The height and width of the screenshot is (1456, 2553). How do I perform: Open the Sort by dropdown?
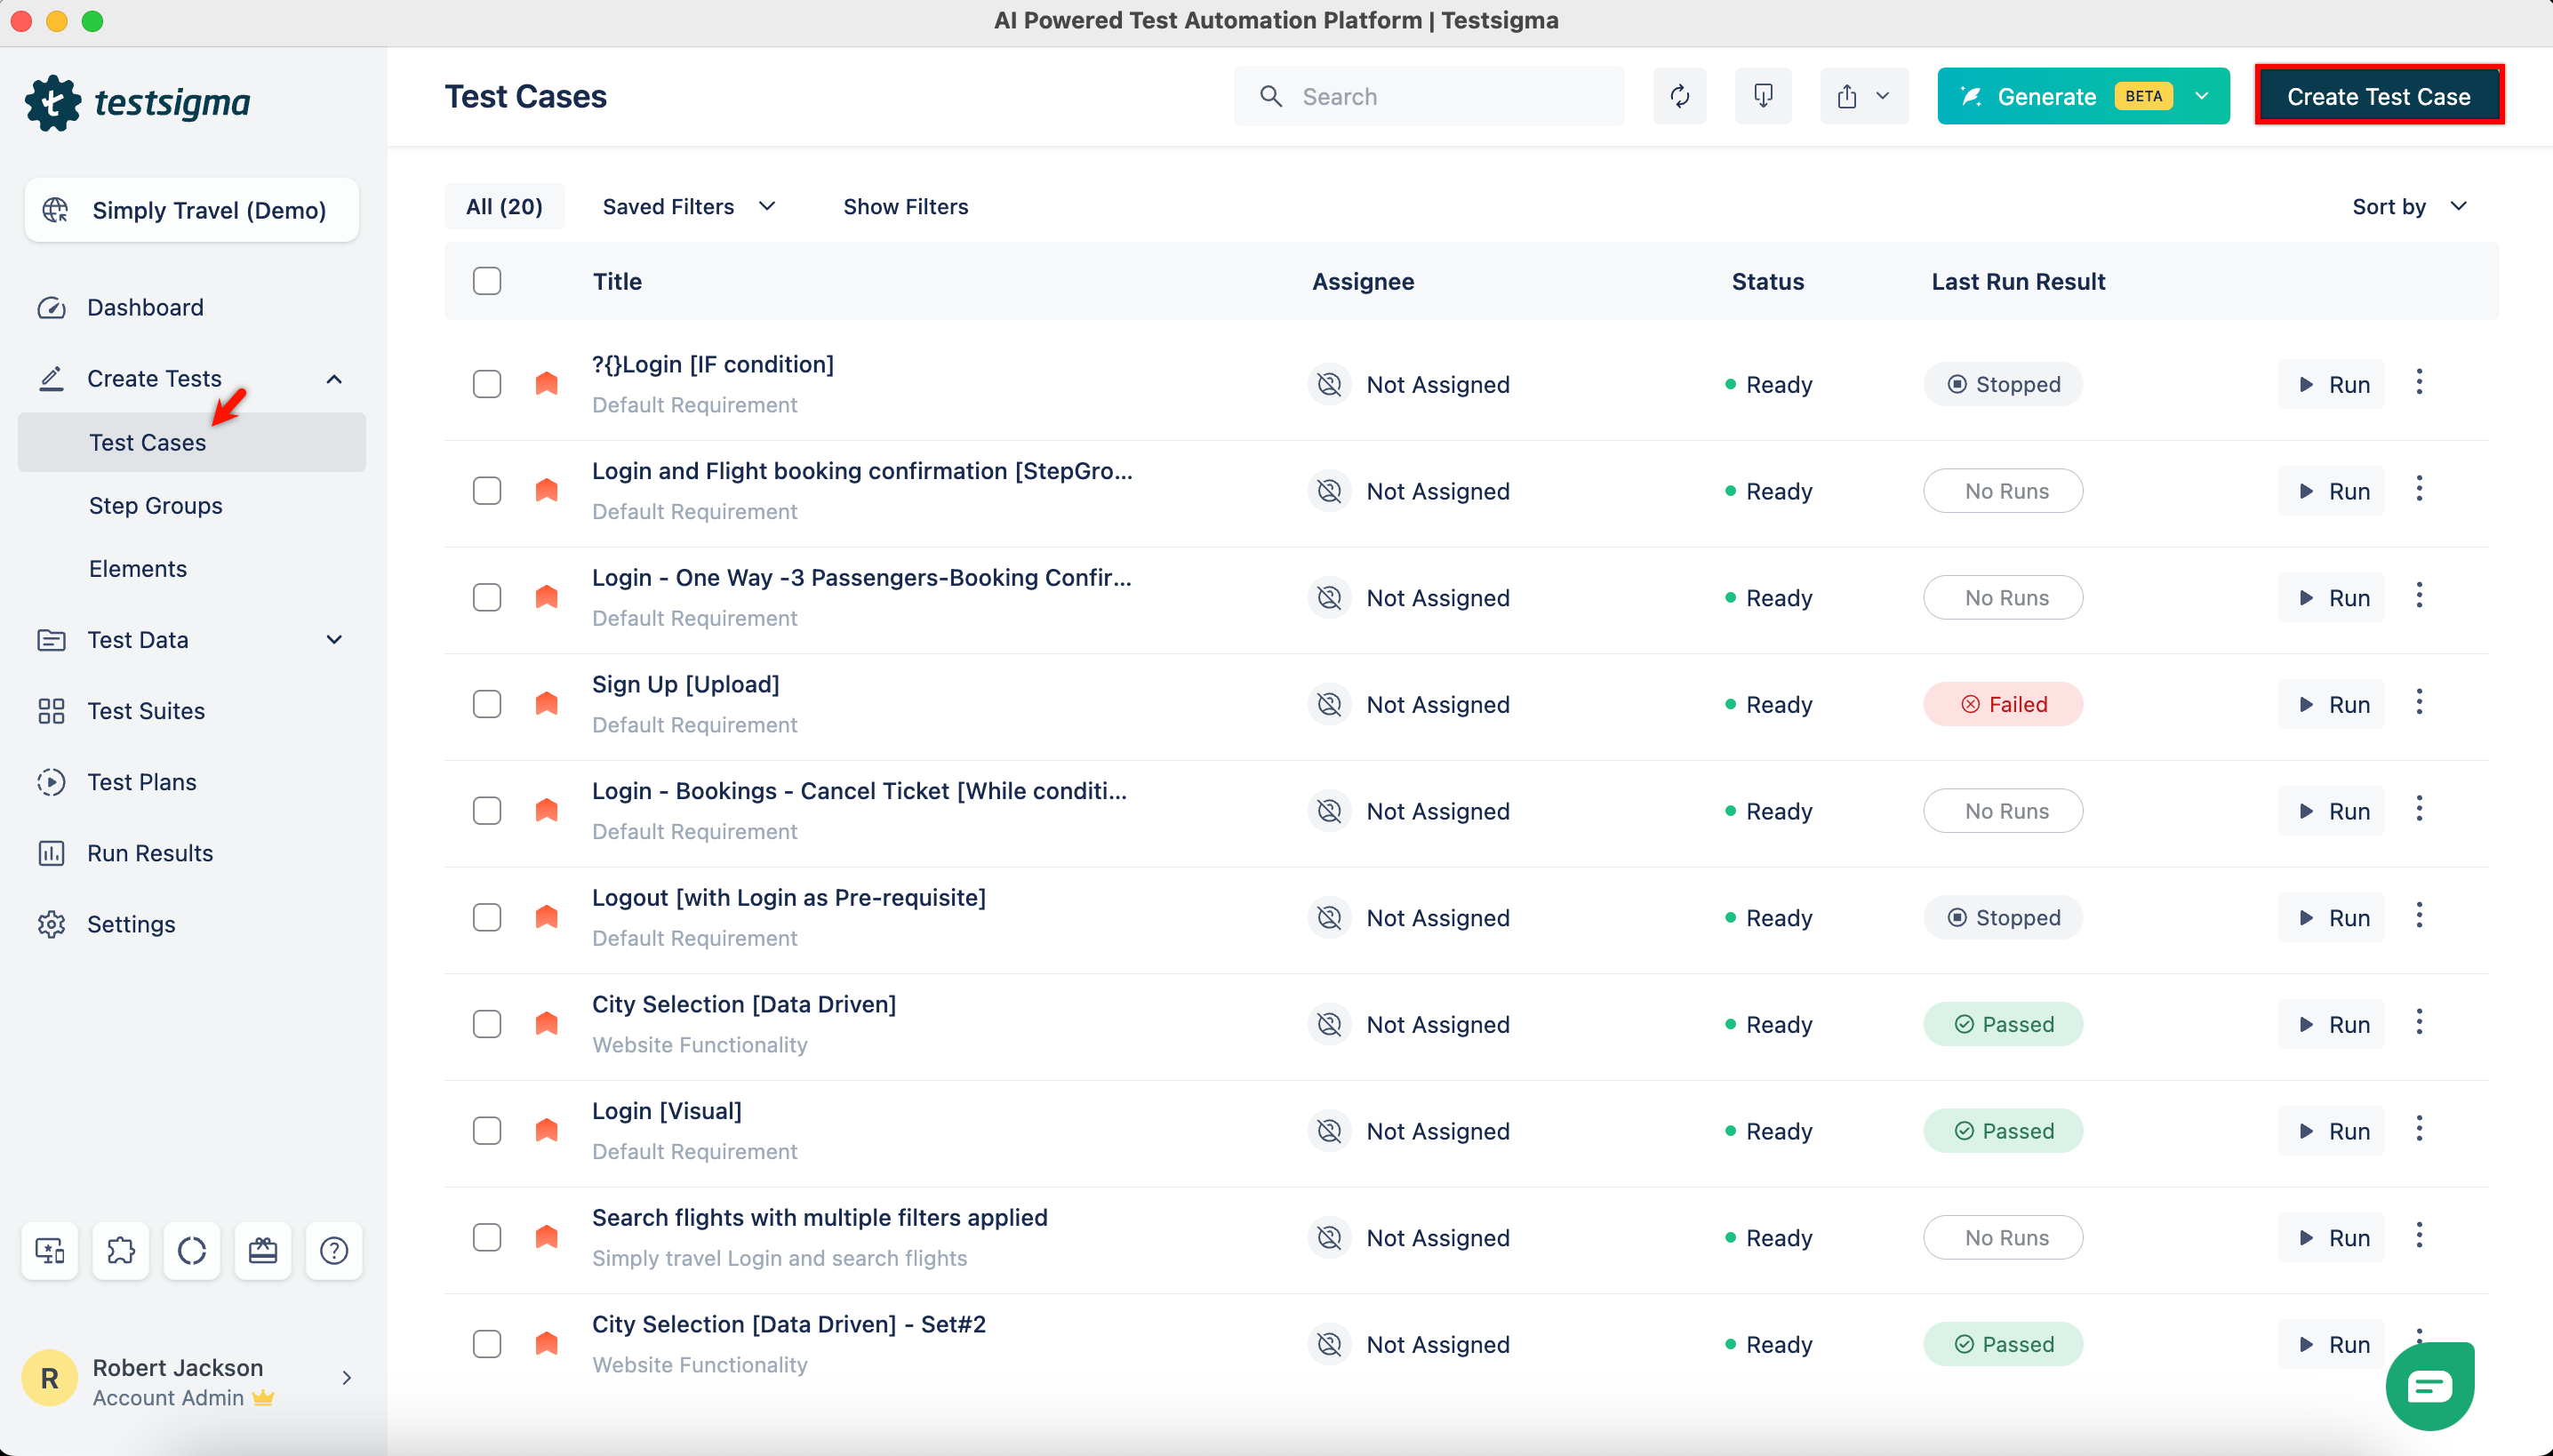2409,206
